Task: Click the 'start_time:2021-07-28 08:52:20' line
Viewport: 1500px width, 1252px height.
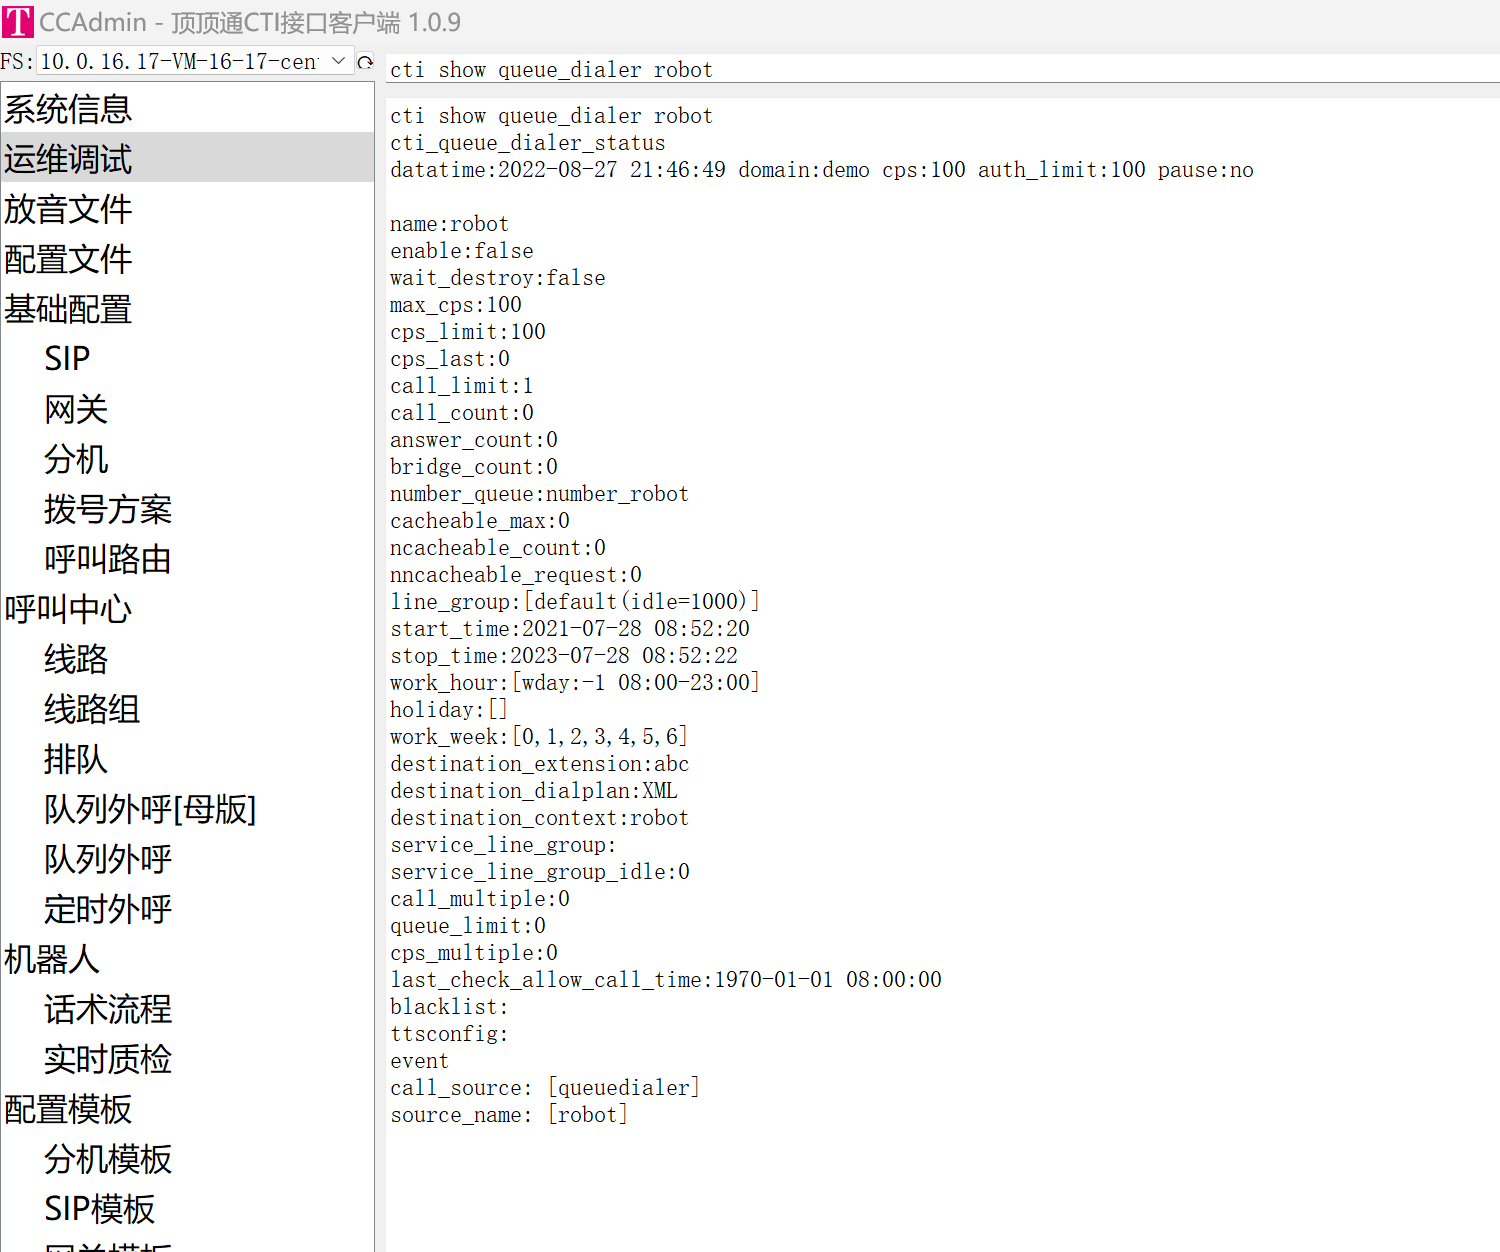Action: (x=570, y=629)
